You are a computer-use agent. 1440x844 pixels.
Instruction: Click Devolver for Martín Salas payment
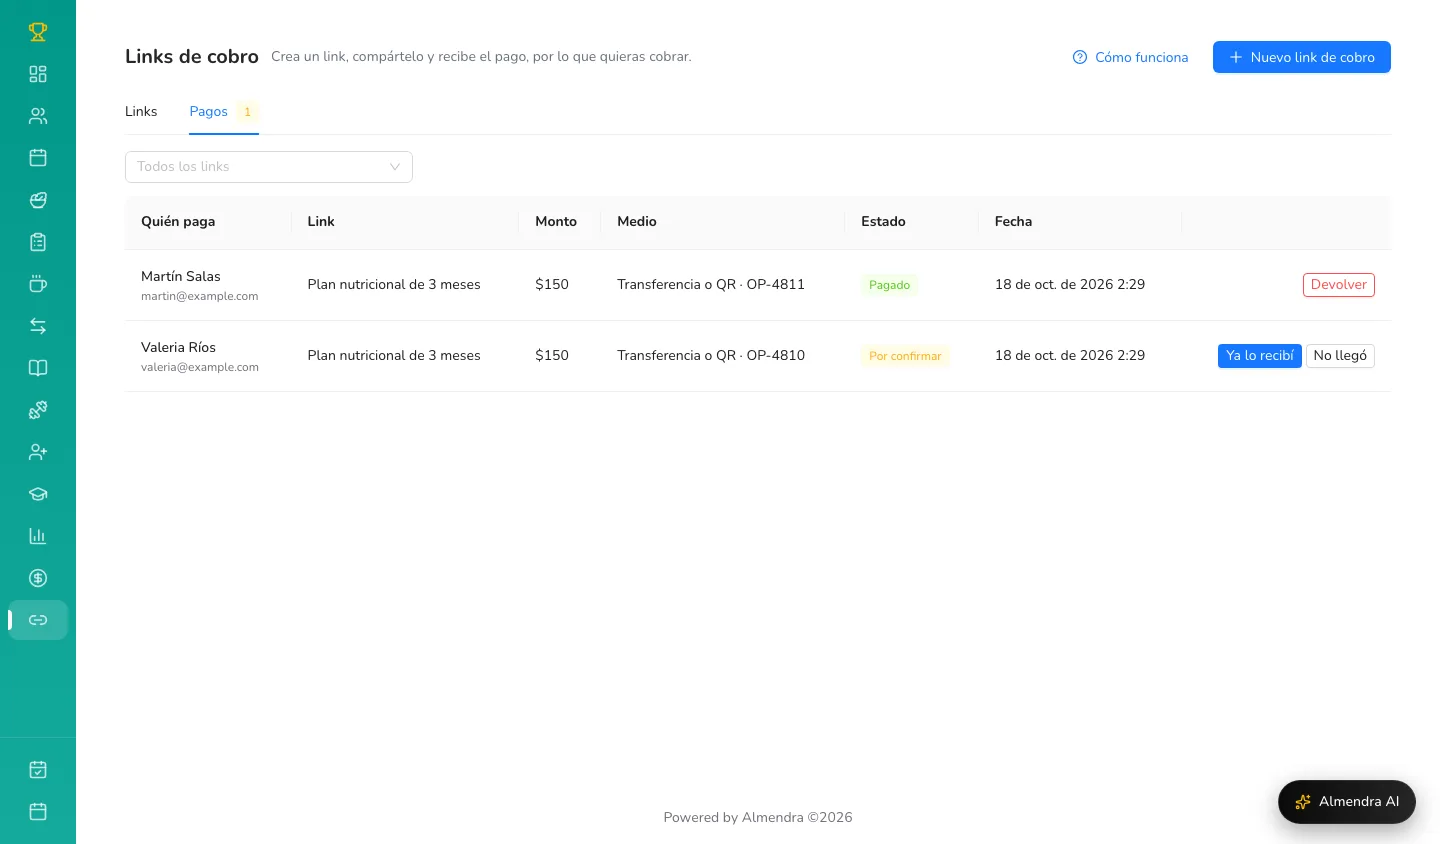1339,285
